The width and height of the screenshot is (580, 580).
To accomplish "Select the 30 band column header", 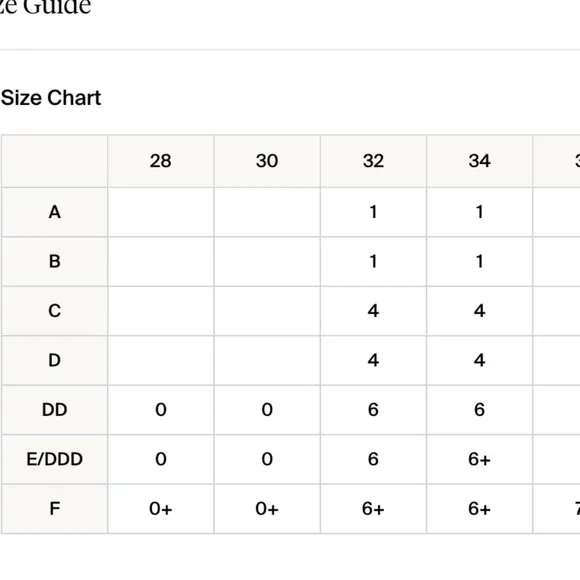I will (267, 161).
